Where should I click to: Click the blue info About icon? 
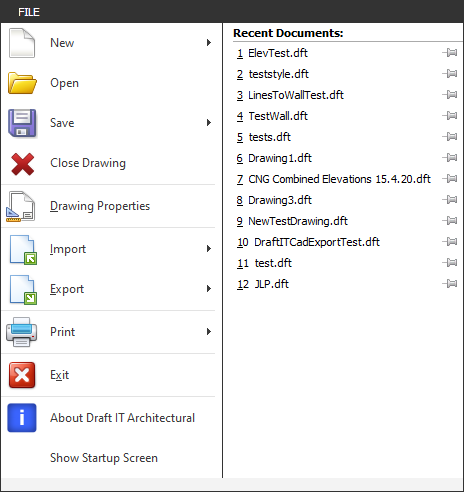click(x=22, y=418)
